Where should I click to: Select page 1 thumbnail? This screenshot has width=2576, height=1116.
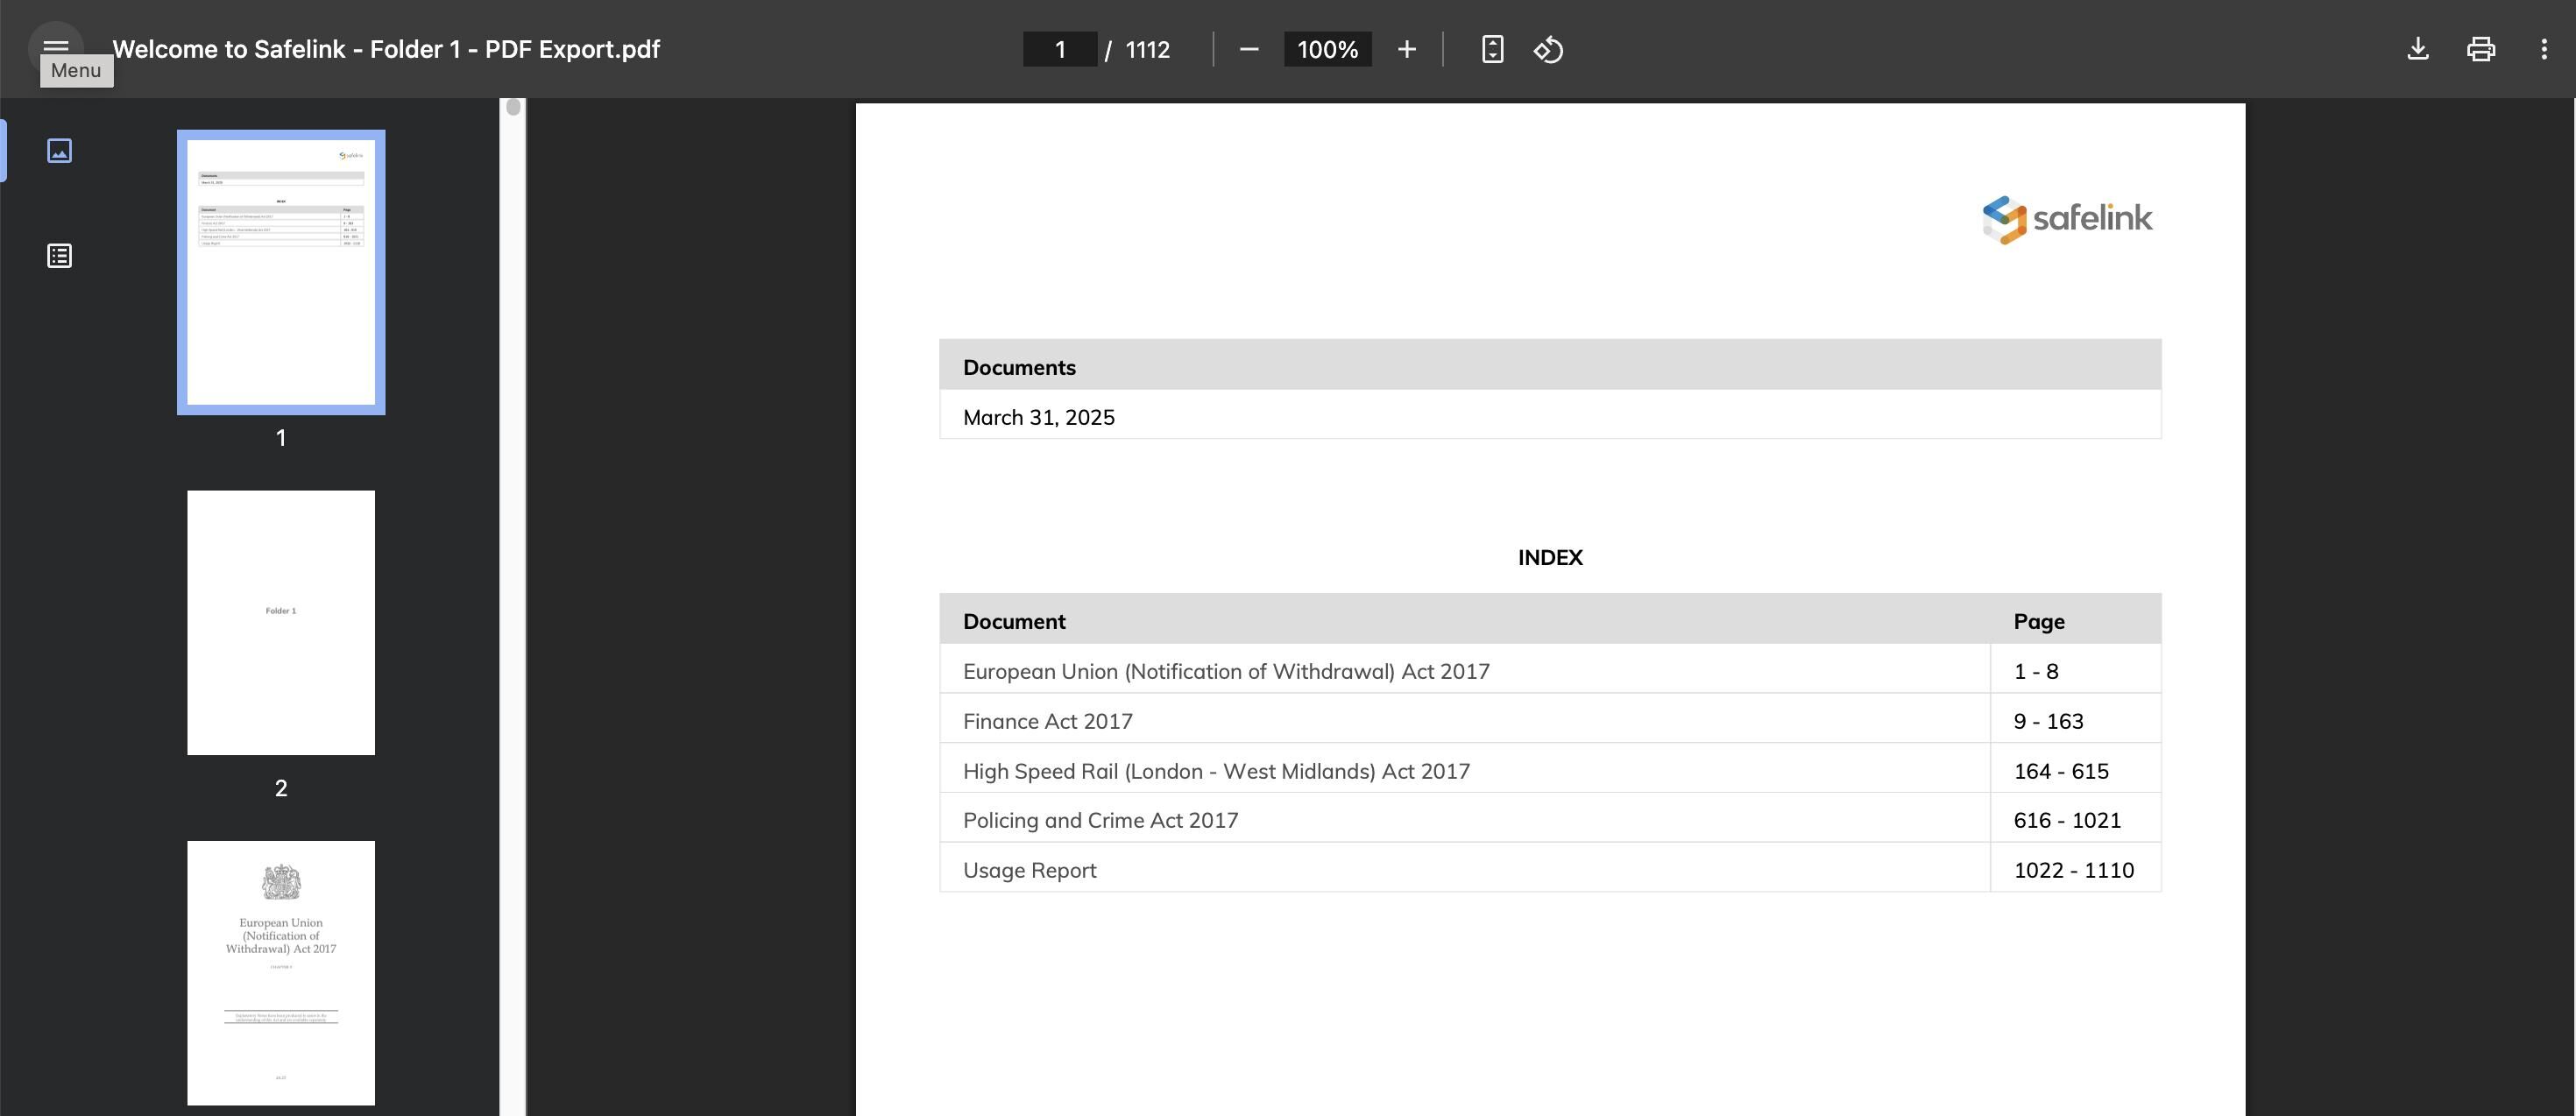(281, 272)
